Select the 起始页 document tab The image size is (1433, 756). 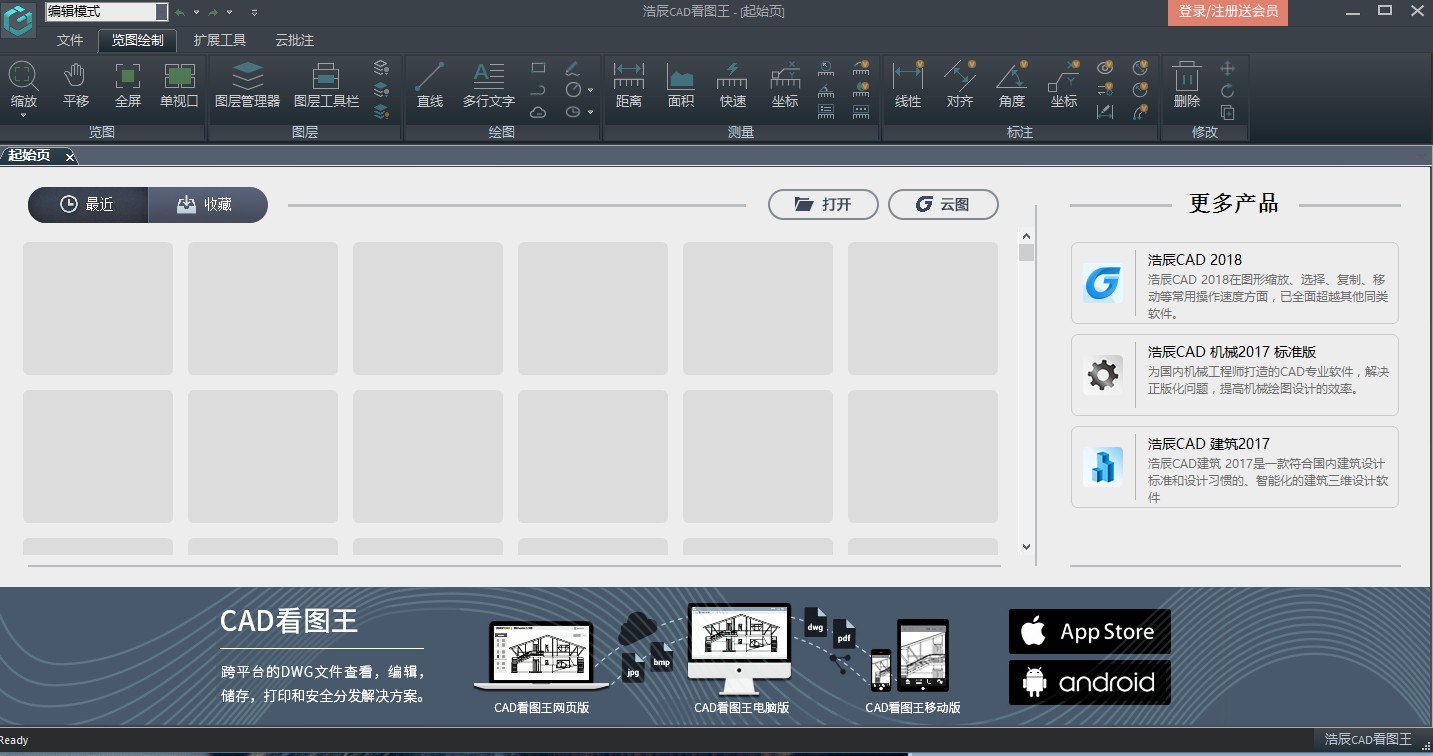[30, 155]
